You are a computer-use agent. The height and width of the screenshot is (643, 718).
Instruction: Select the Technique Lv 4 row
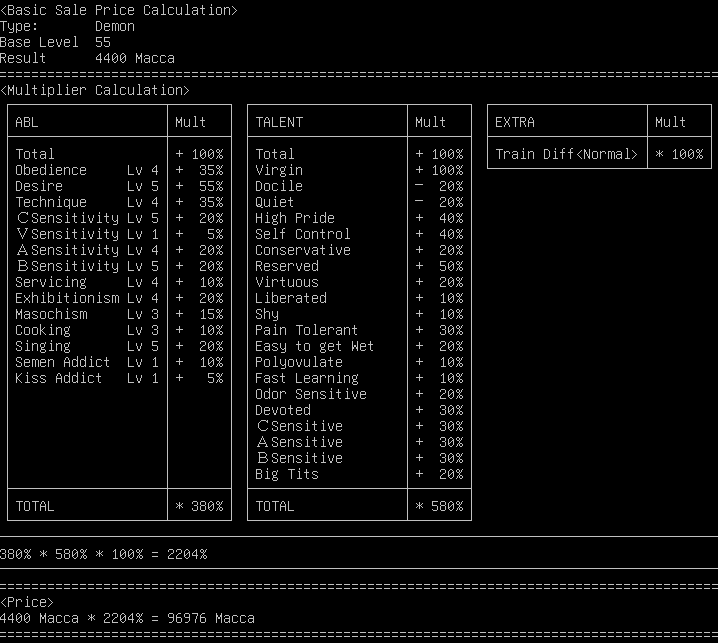click(119, 202)
